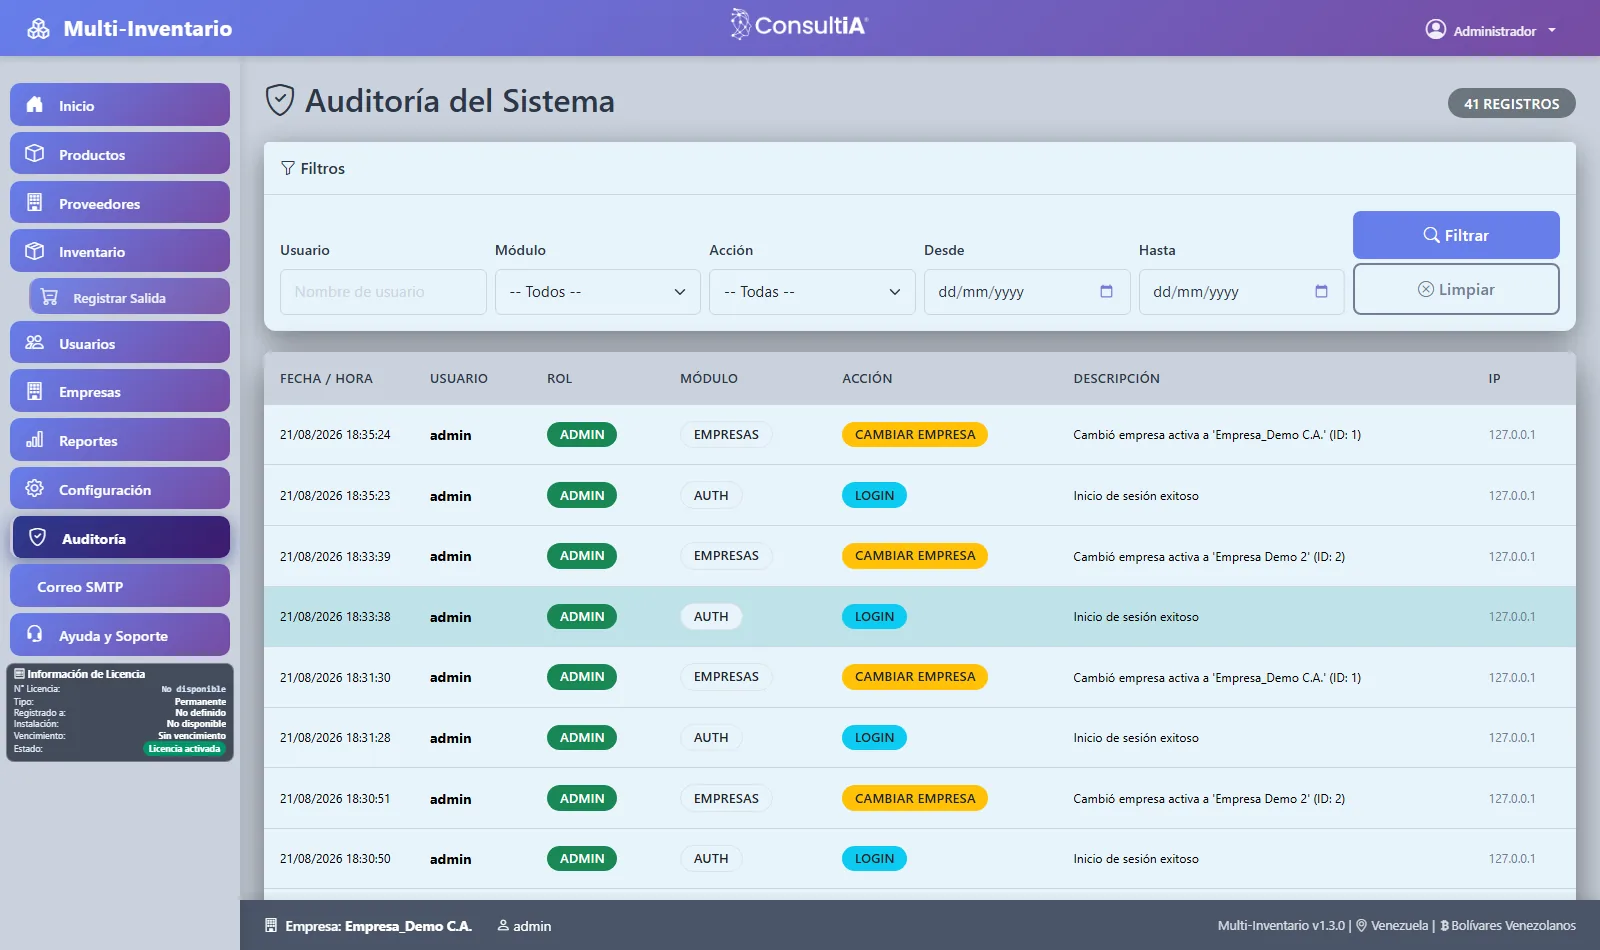This screenshot has width=1600, height=950.
Task: Click the Hasta date input field
Action: 1241,292
